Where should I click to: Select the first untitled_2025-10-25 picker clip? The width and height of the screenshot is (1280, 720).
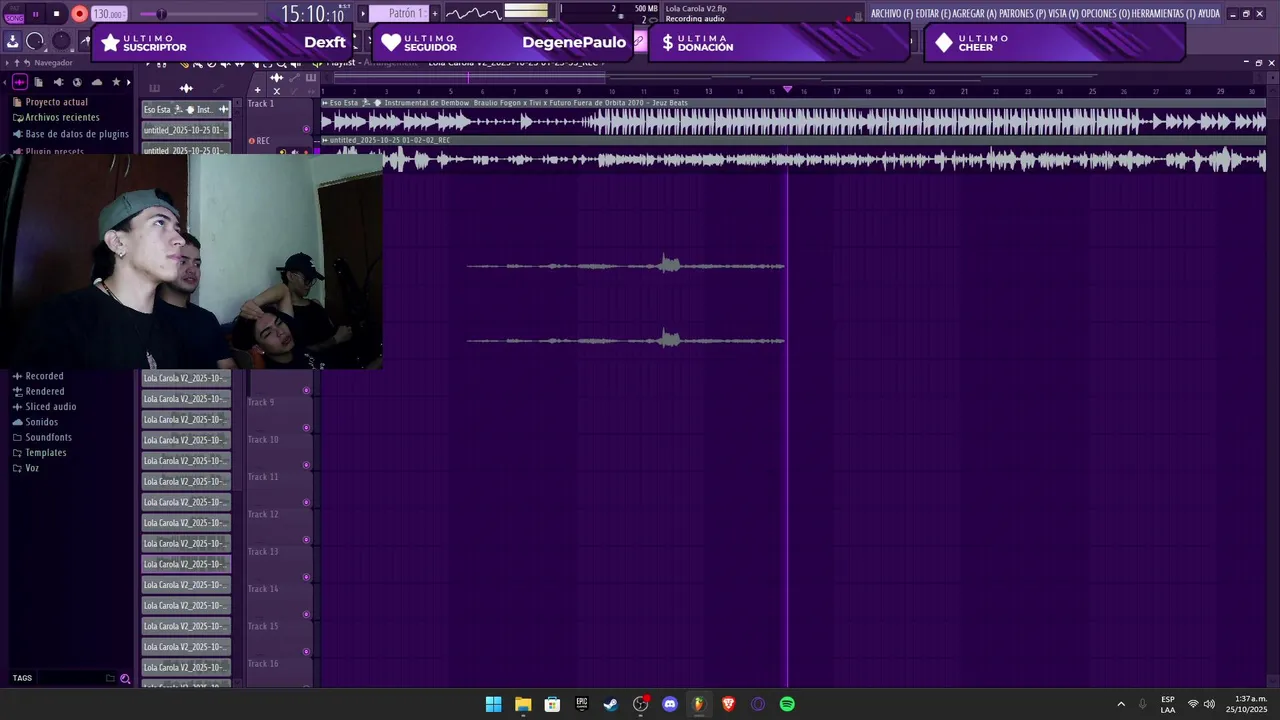pyautogui.click(x=186, y=130)
